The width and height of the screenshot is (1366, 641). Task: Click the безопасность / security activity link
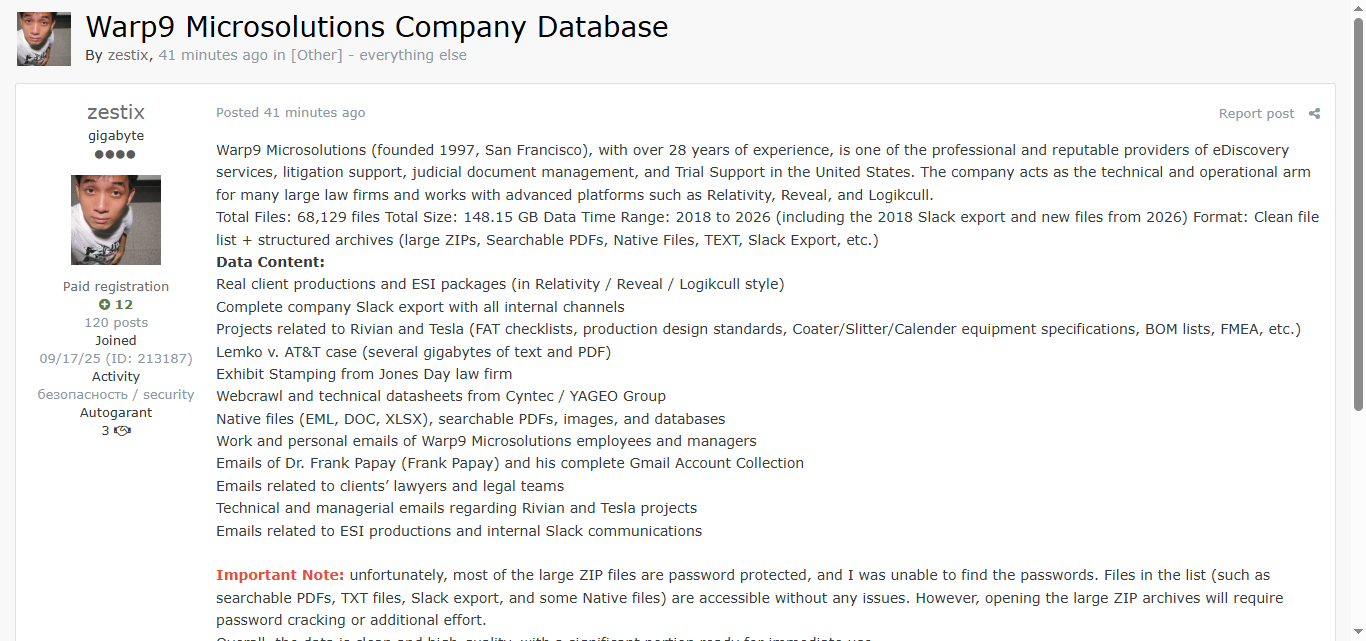coord(116,395)
